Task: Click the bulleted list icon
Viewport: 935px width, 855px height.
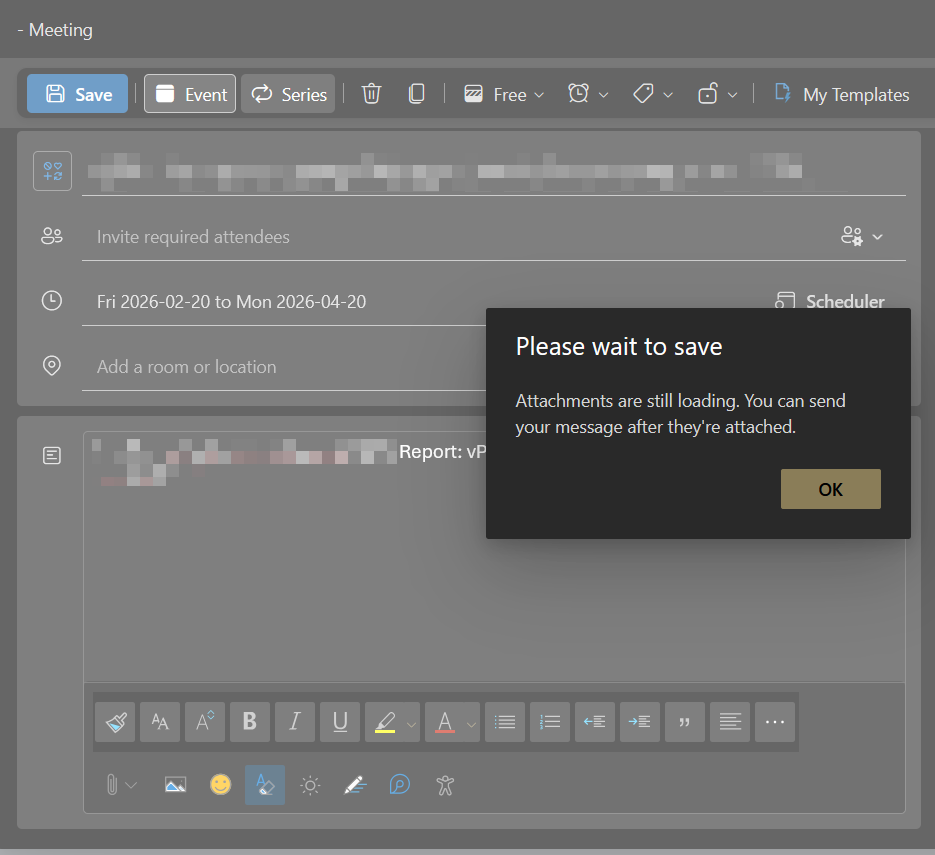Action: [x=505, y=721]
